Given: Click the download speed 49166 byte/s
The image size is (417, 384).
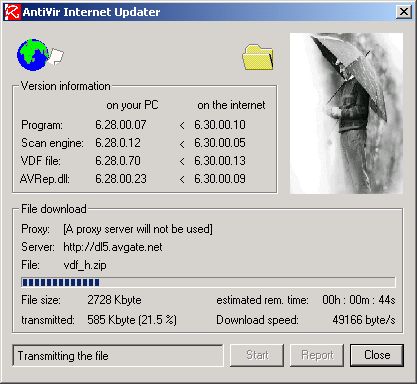Looking at the screenshot, I should click(364, 320).
